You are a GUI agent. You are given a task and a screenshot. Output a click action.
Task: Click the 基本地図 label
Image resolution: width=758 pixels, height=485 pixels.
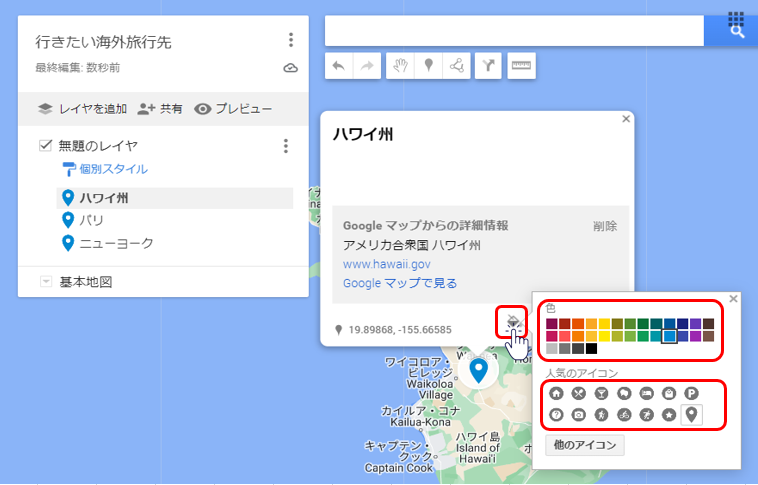pos(86,281)
